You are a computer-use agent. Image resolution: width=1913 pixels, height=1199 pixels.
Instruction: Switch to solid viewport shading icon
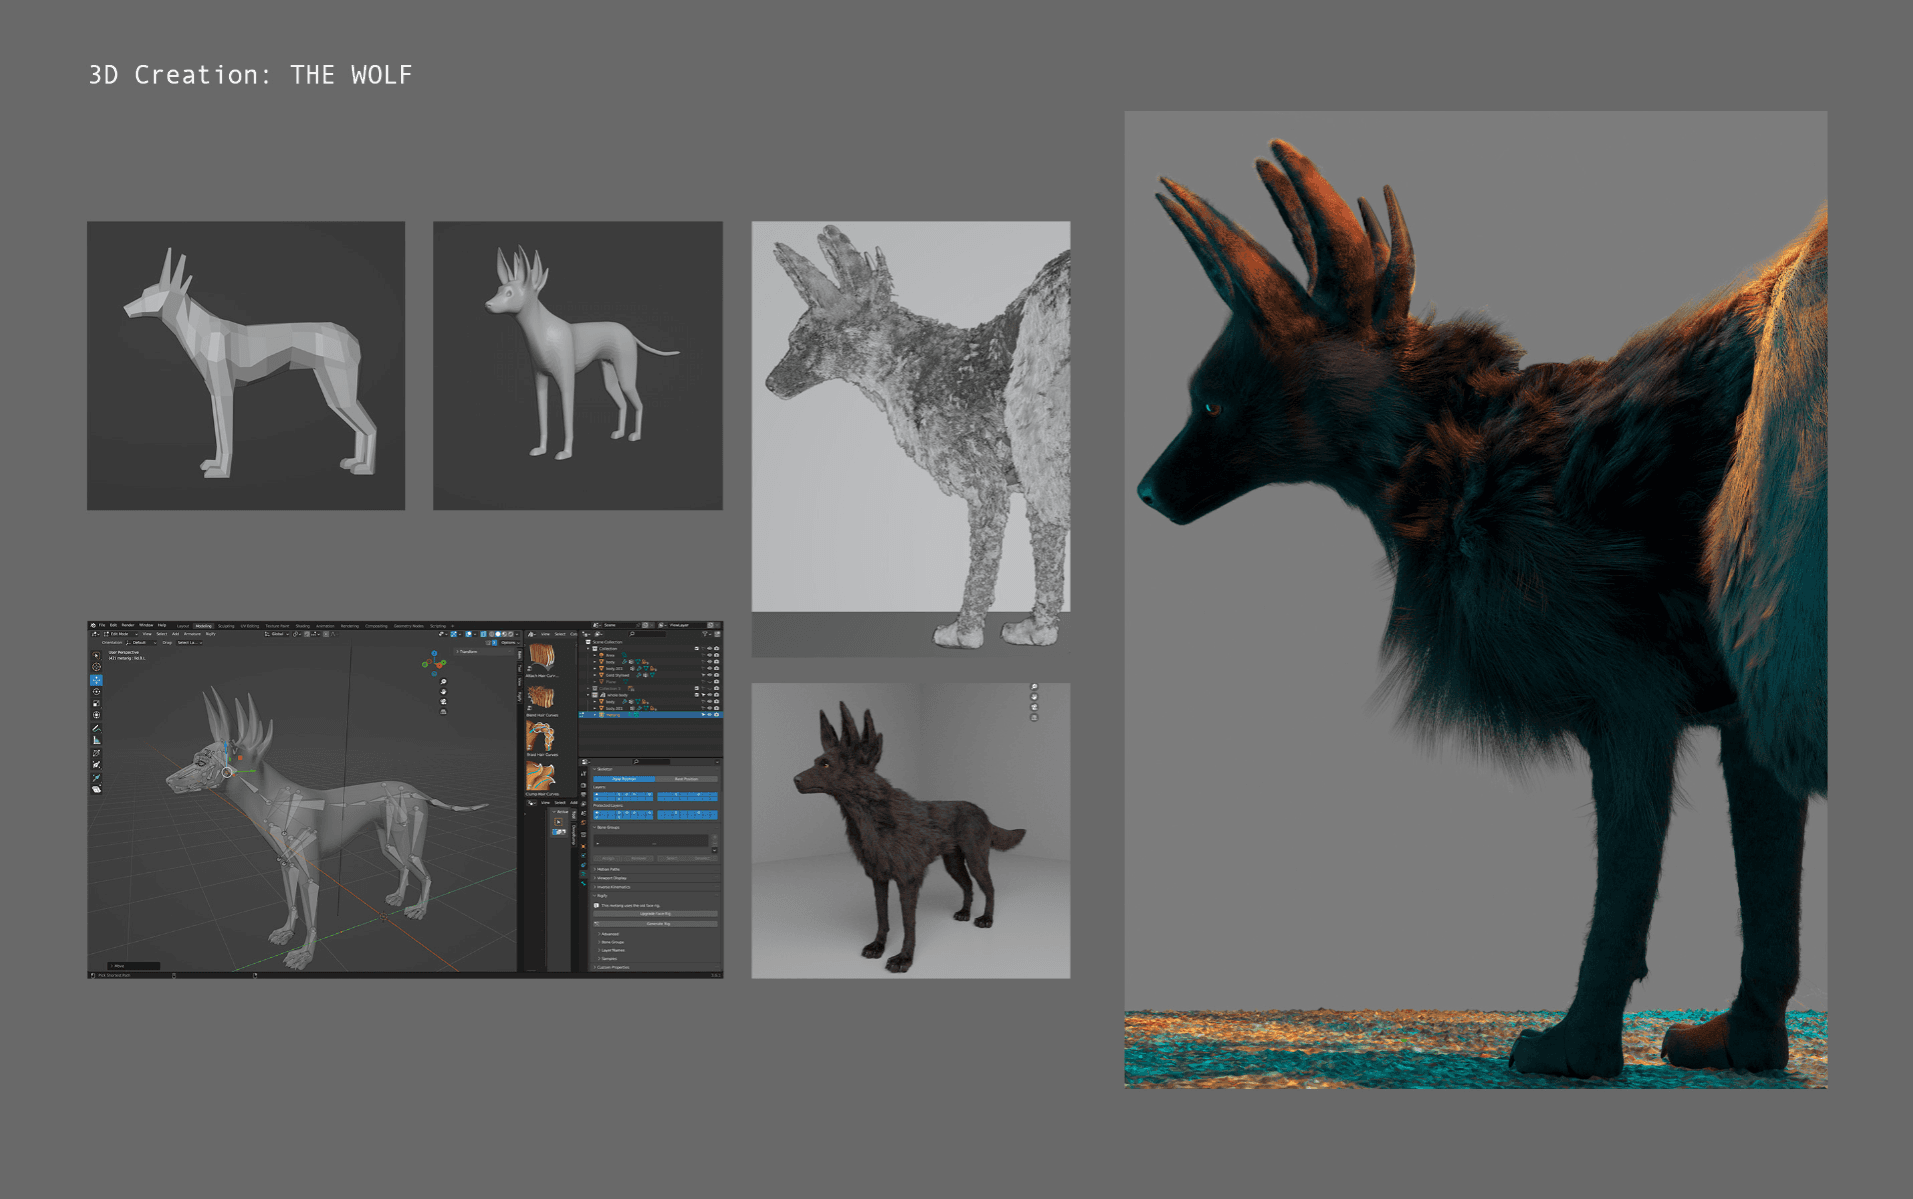[x=498, y=634]
